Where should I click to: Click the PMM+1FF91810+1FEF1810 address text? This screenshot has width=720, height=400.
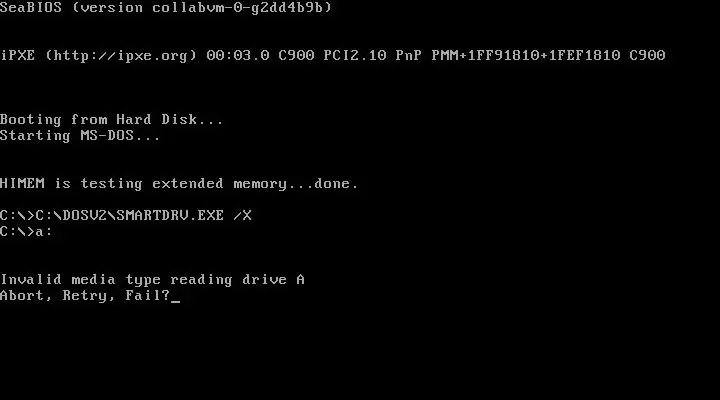[526, 56]
